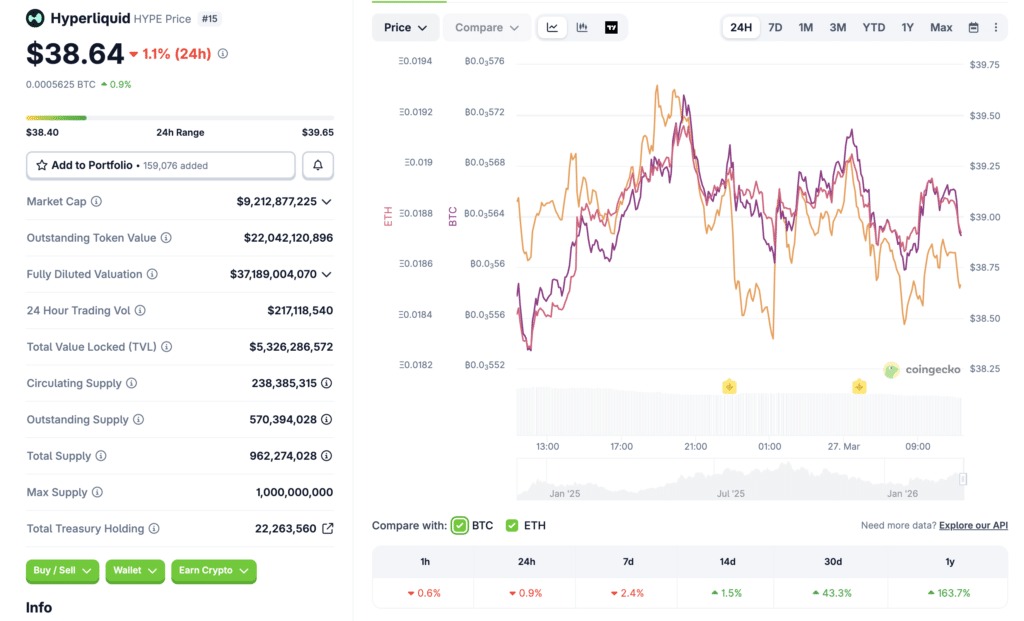Click the Hyperliquid logo icon
The image size is (1024, 621).
click(35, 18)
